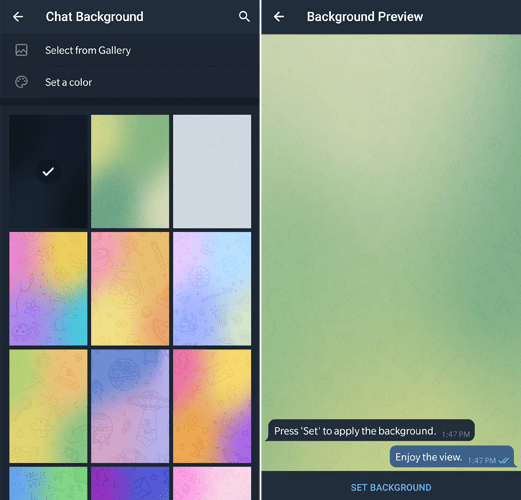Go back from Background Preview screen
Viewport: 521px width, 500px height.
coord(279,16)
